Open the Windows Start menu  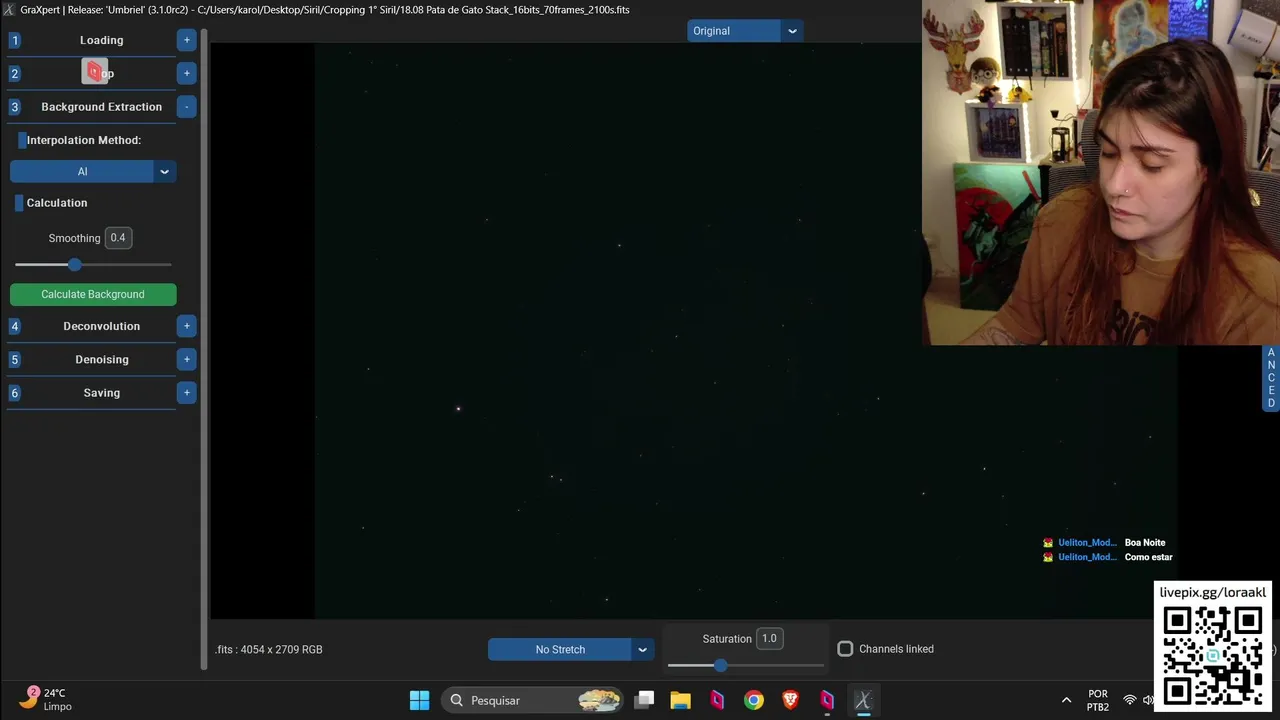(420, 700)
